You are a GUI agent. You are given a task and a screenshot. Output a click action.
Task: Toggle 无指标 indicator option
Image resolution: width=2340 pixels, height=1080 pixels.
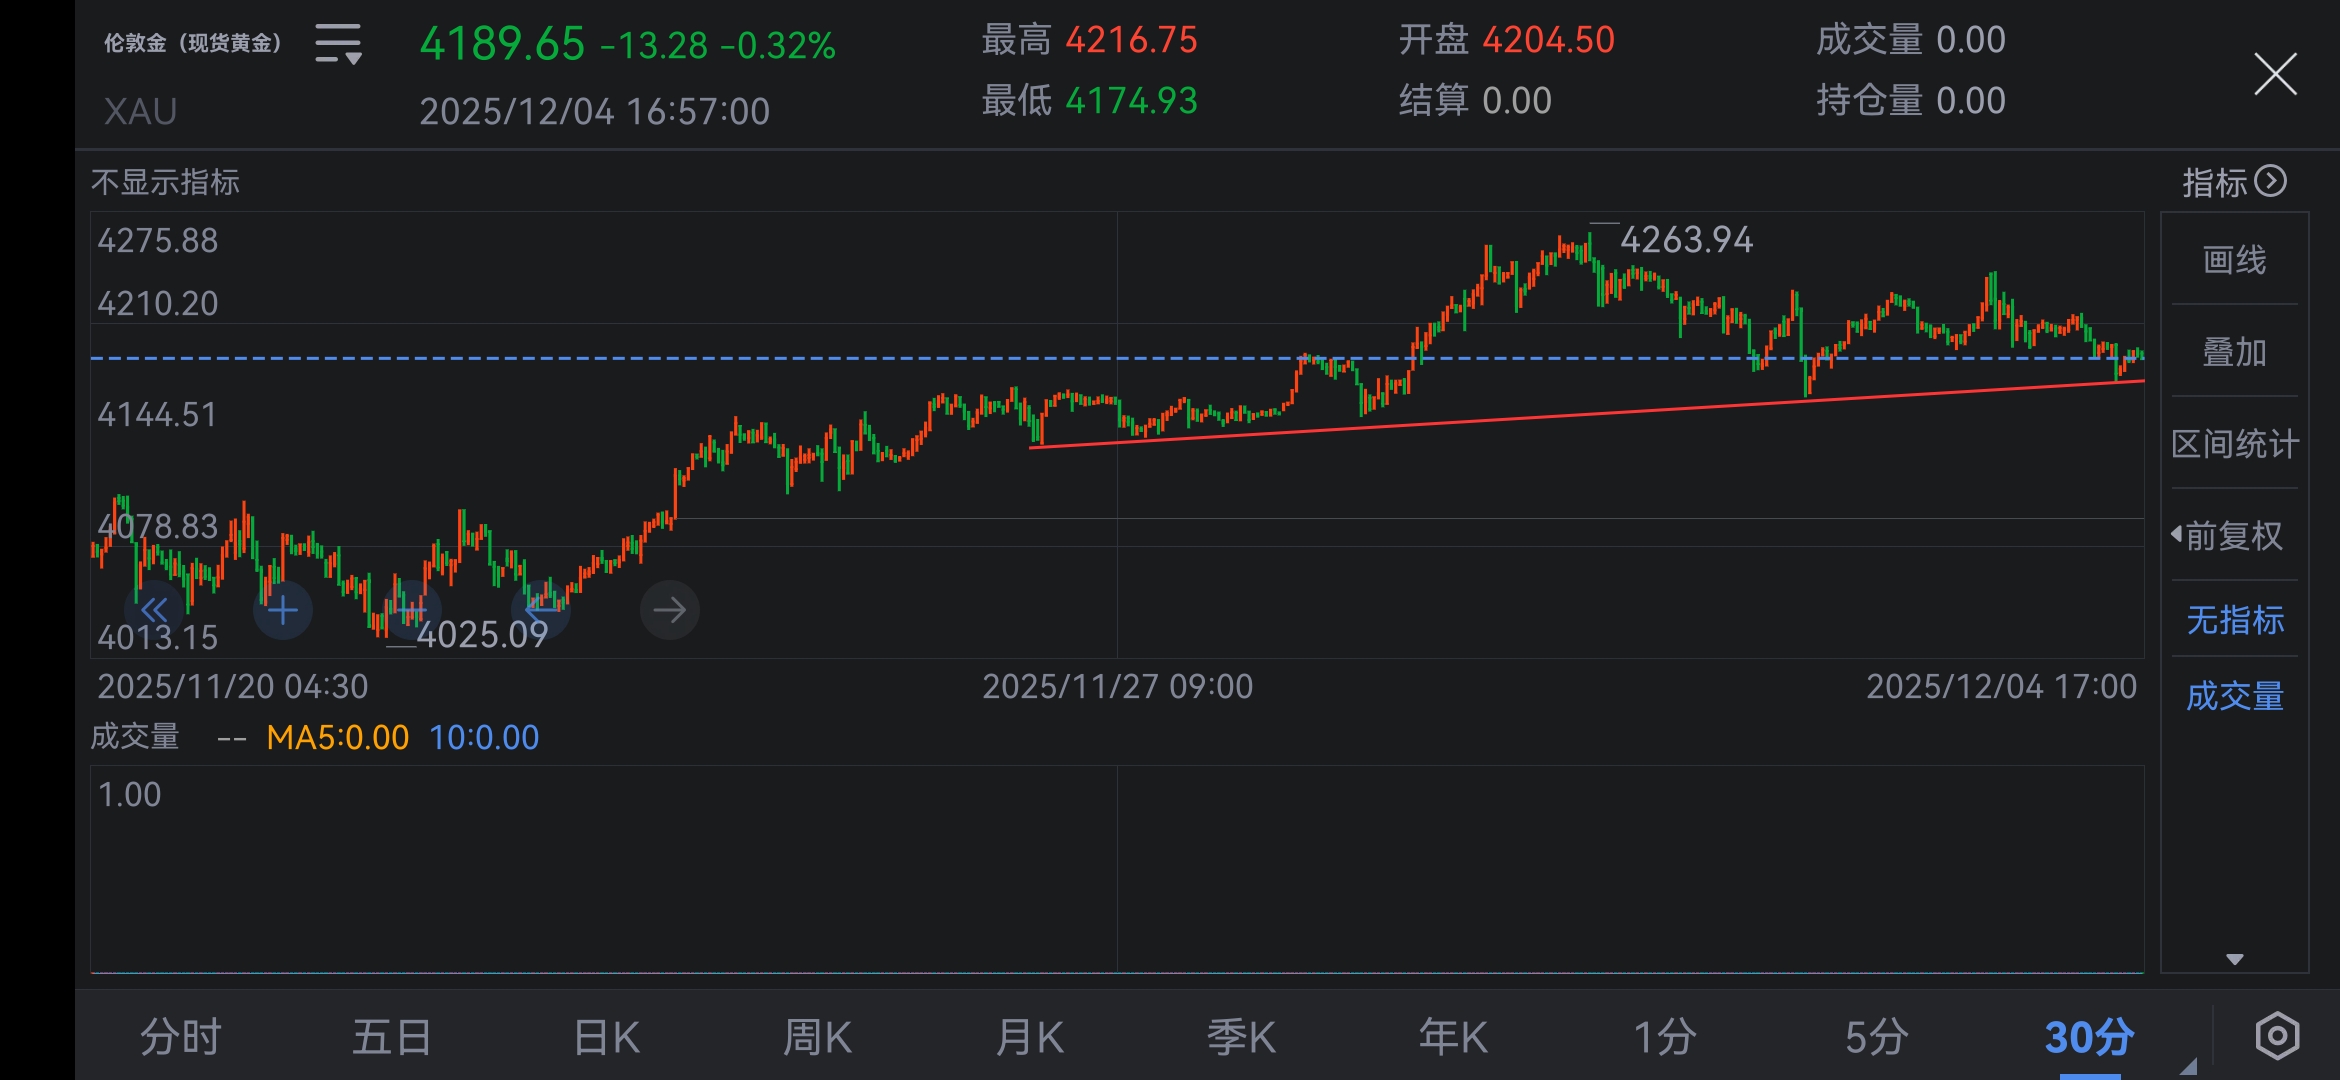(2234, 620)
